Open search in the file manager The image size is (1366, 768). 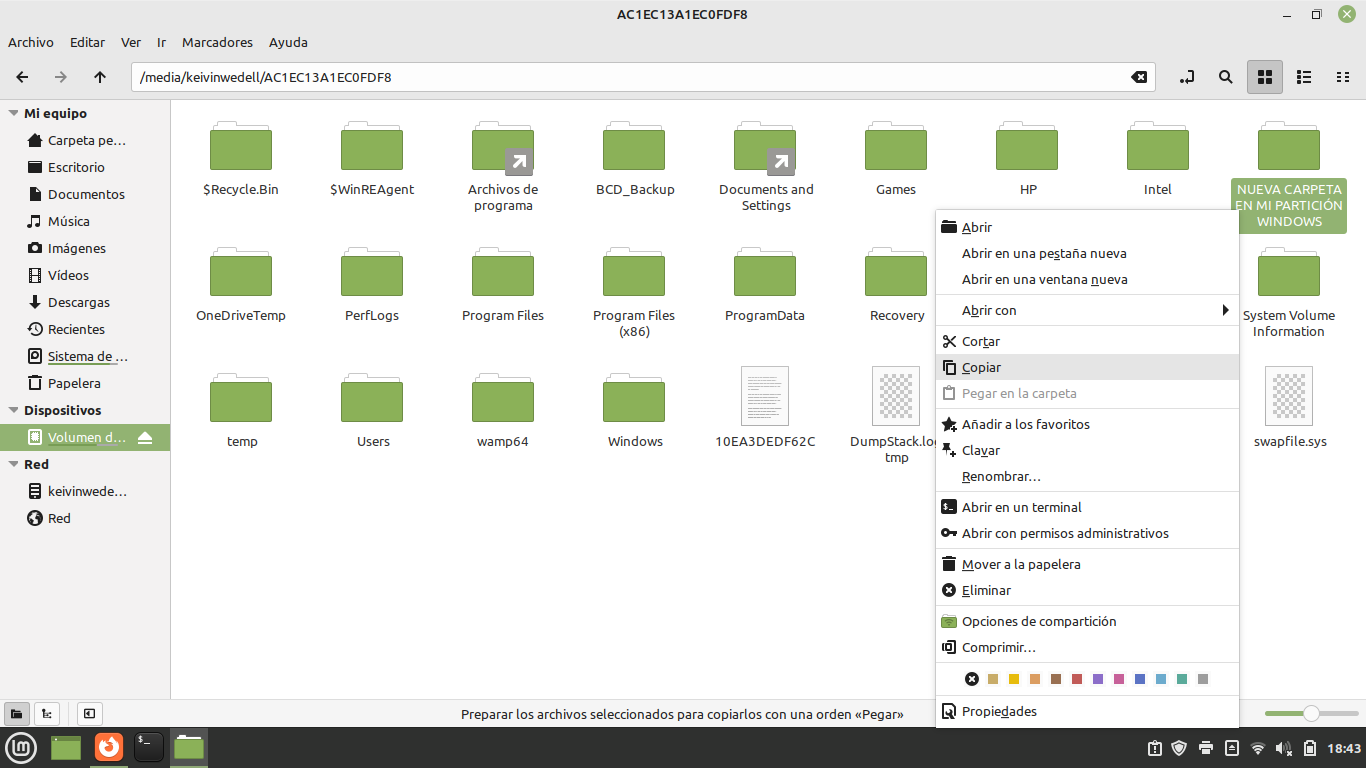click(1225, 77)
